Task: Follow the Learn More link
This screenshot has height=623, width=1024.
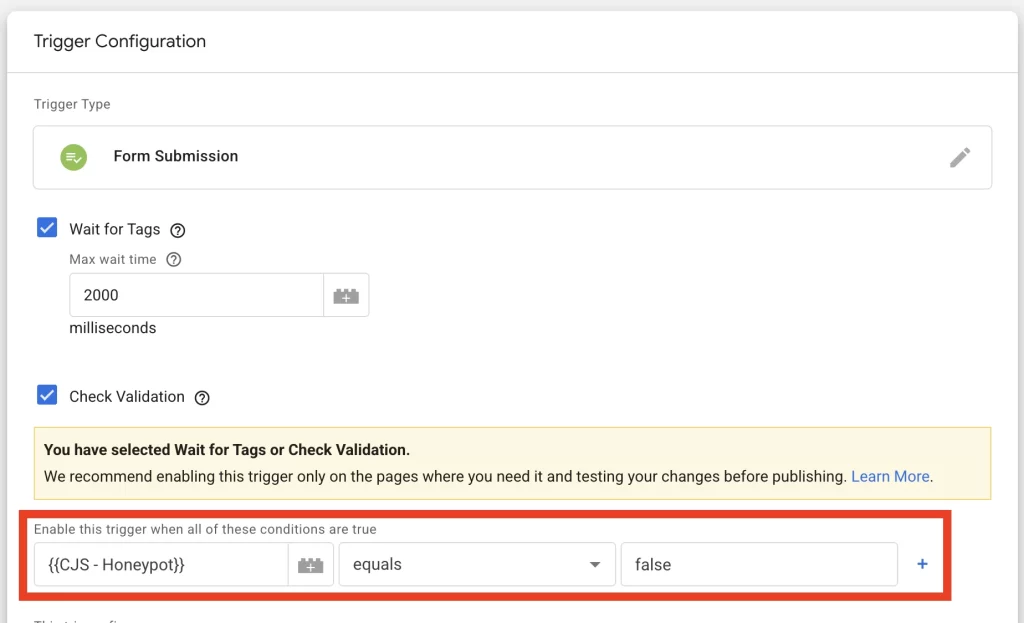Action: (x=889, y=477)
